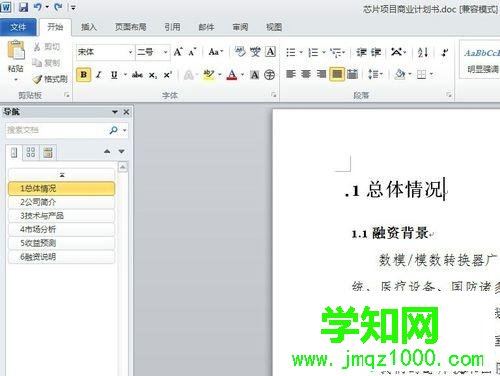Open the font group dialog launcher
500x376 pixels.
pyautogui.click(x=274, y=95)
